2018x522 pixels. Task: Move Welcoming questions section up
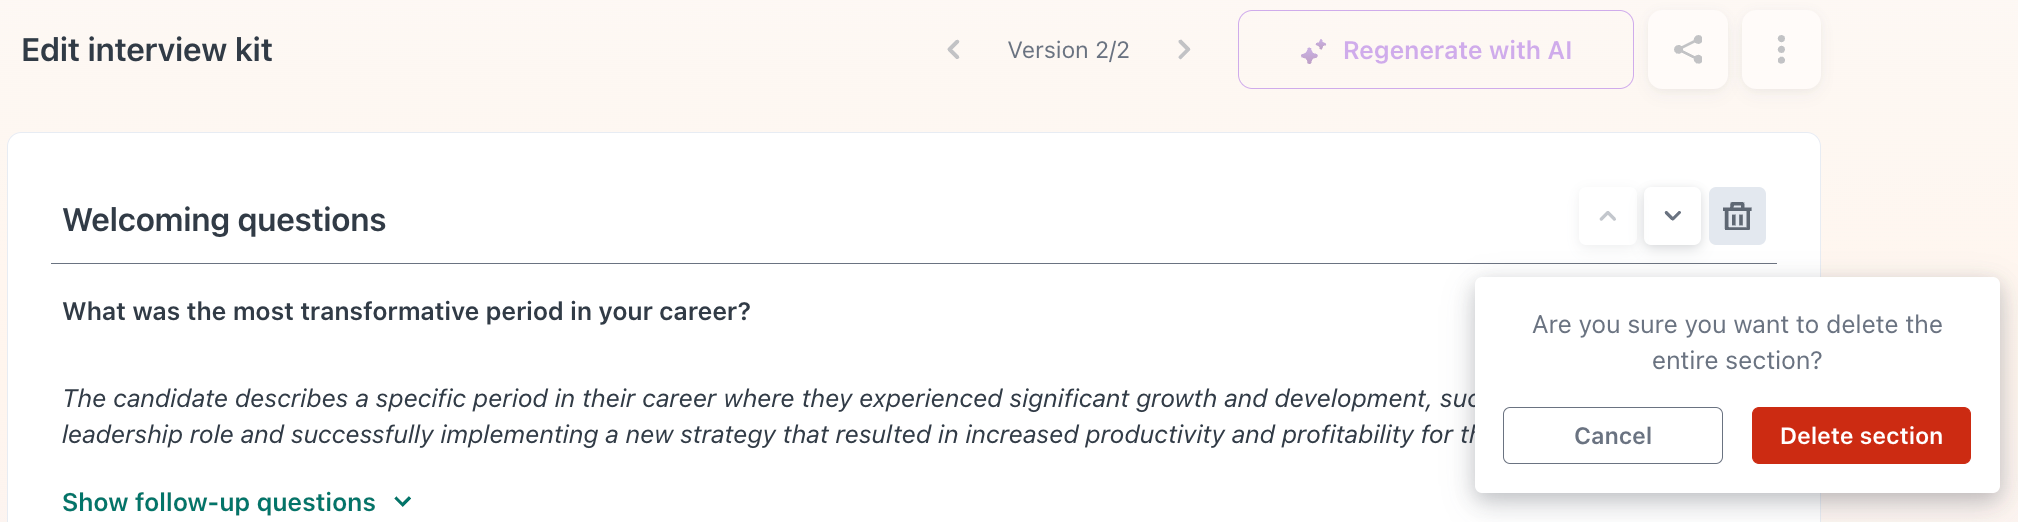tap(1608, 216)
